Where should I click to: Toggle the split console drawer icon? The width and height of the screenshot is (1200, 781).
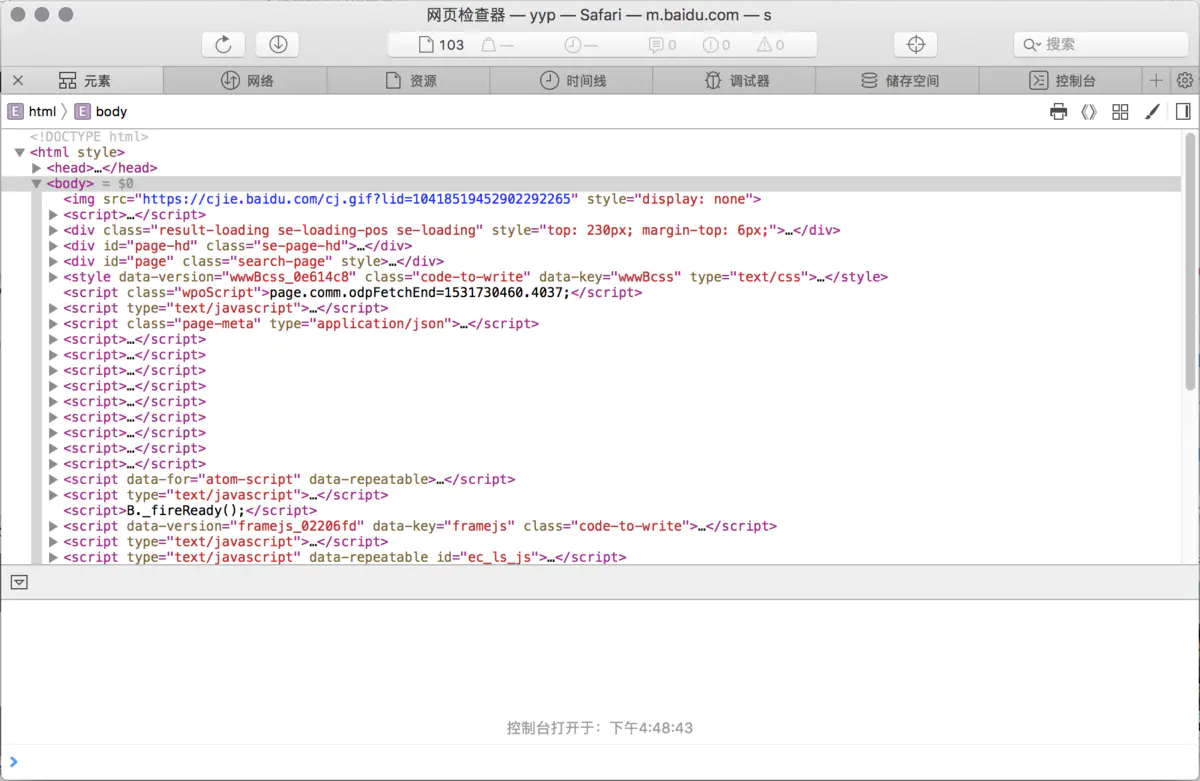(19, 582)
